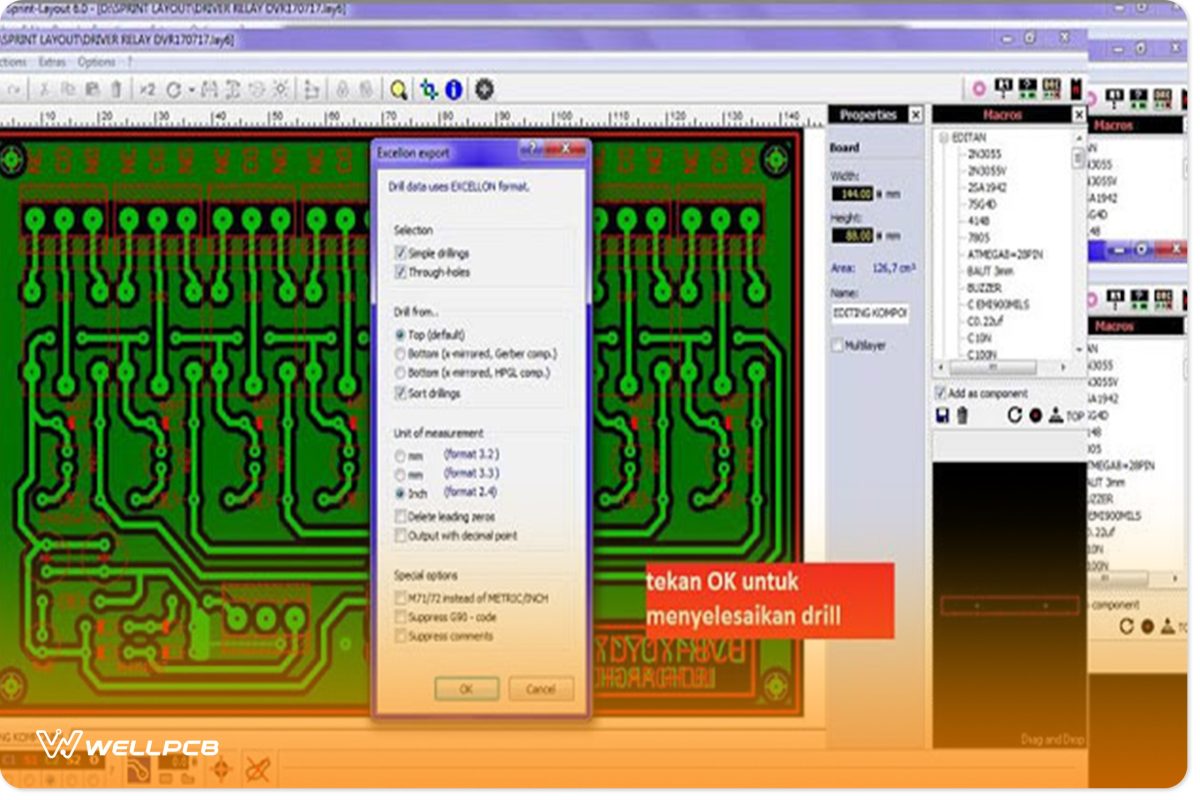Select the BUZZER macro in the list
The height and width of the screenshot is (800, 1200).
pos(984,287)
